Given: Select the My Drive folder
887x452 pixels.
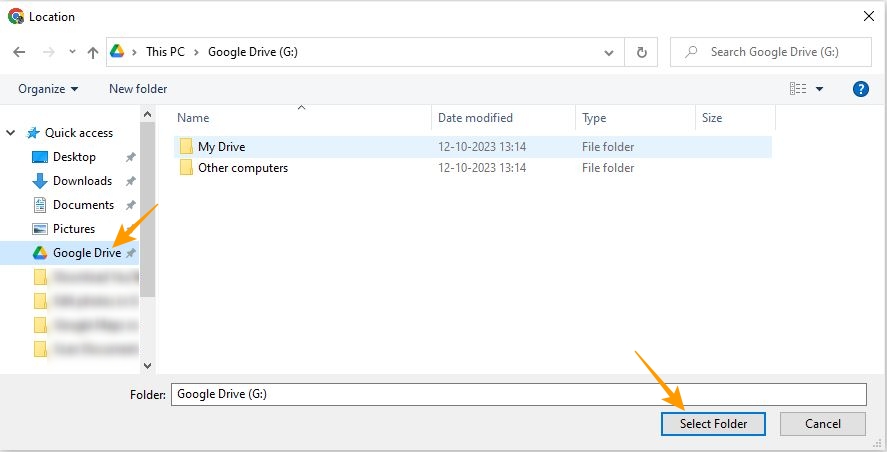Looking at the screenshot, I should pyautogui.click(x=472, y=147).
